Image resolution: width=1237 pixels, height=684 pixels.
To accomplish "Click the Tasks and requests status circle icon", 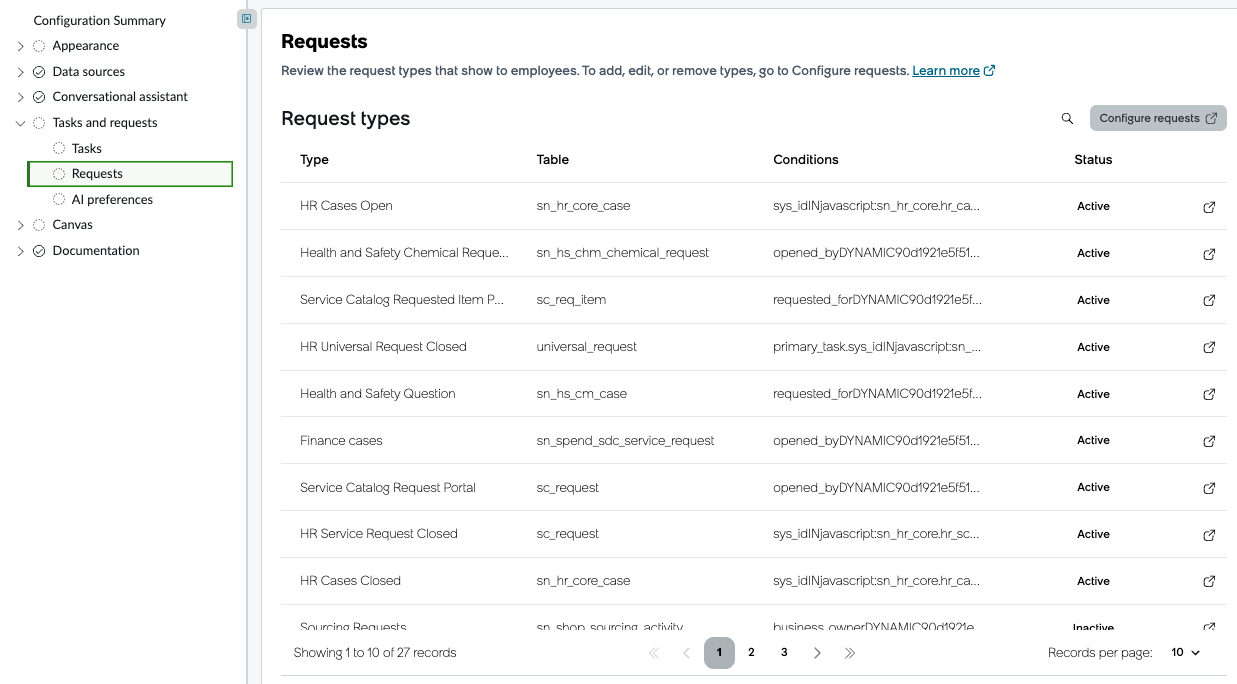I will [39, 123].
